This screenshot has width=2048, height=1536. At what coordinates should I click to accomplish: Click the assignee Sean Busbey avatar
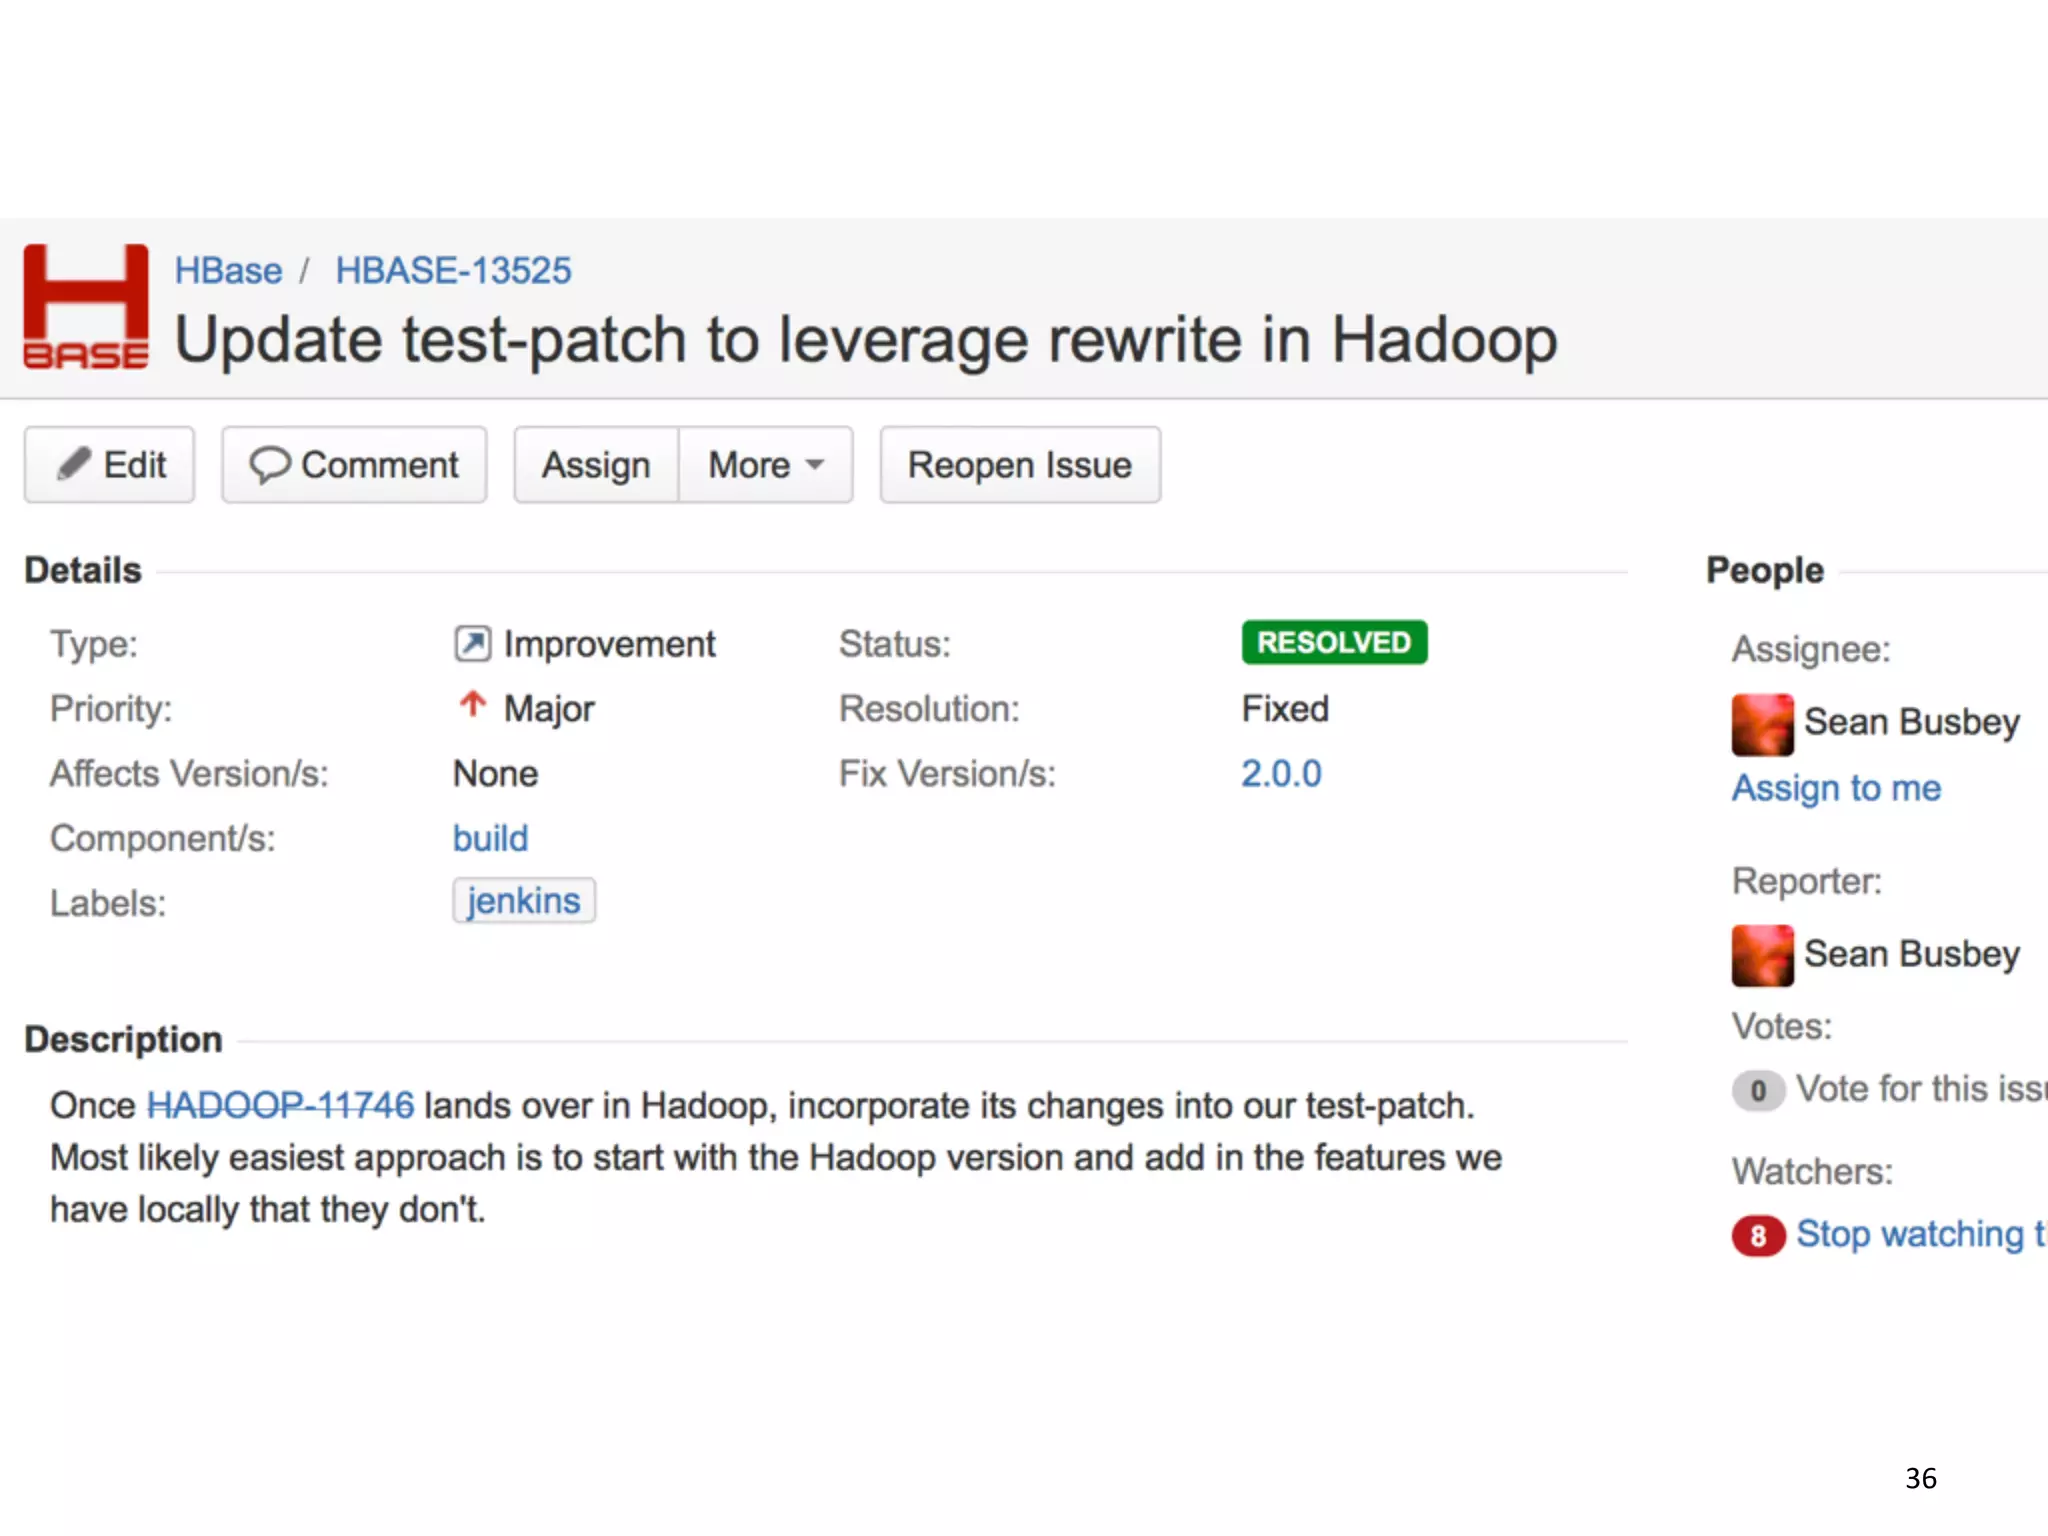(1762, 724)
